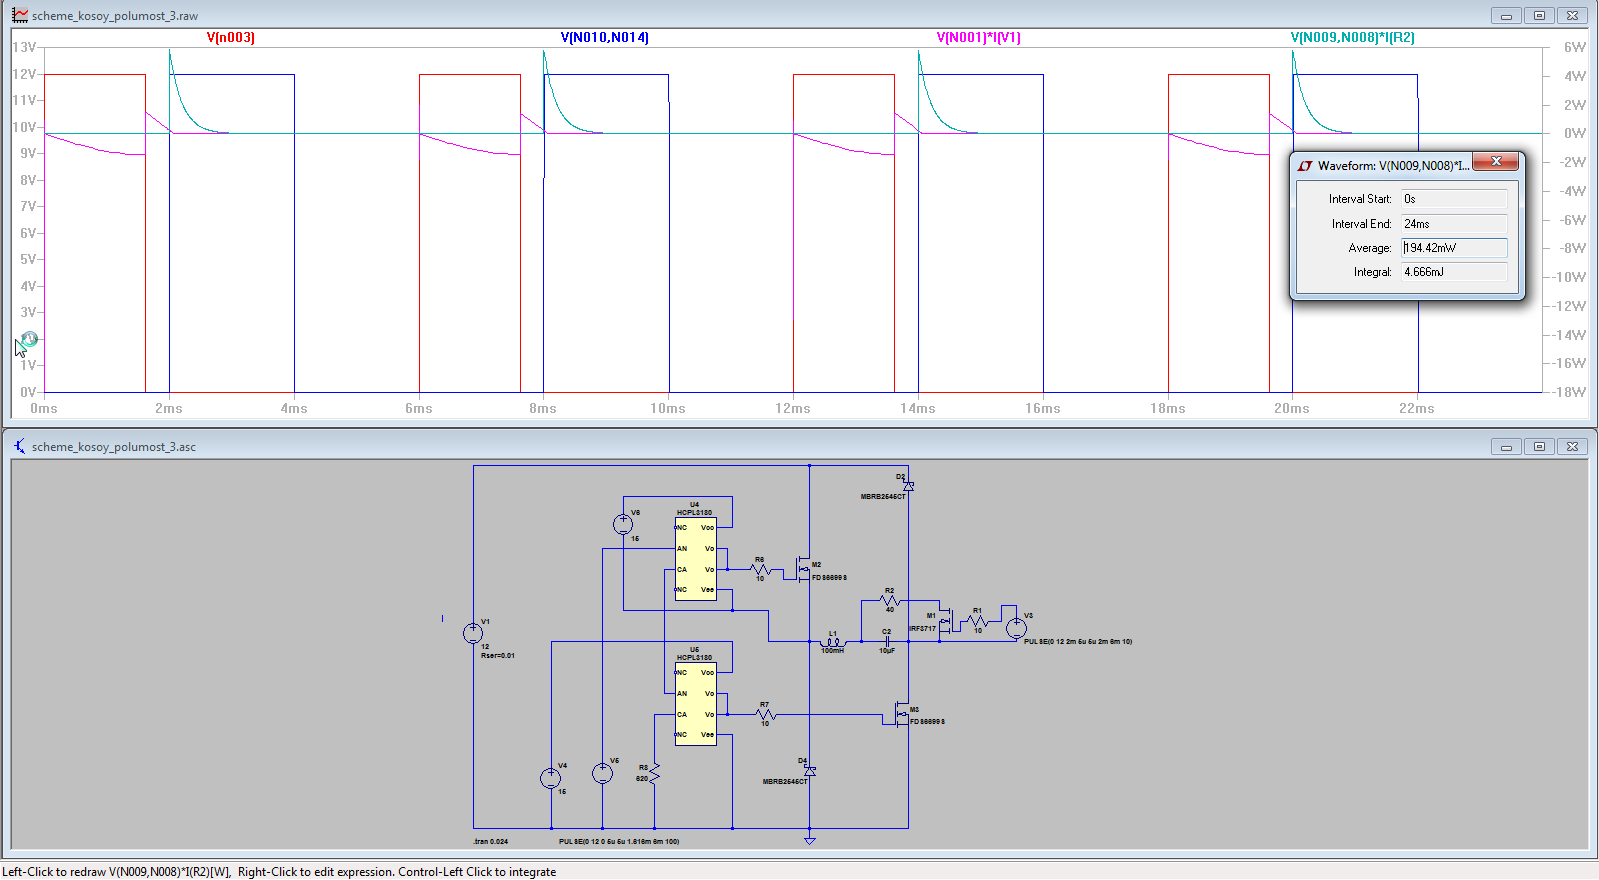Click the V(n003) red trace label
The height and width of the screenshot is (880, 1599).
tap(230, 37)
